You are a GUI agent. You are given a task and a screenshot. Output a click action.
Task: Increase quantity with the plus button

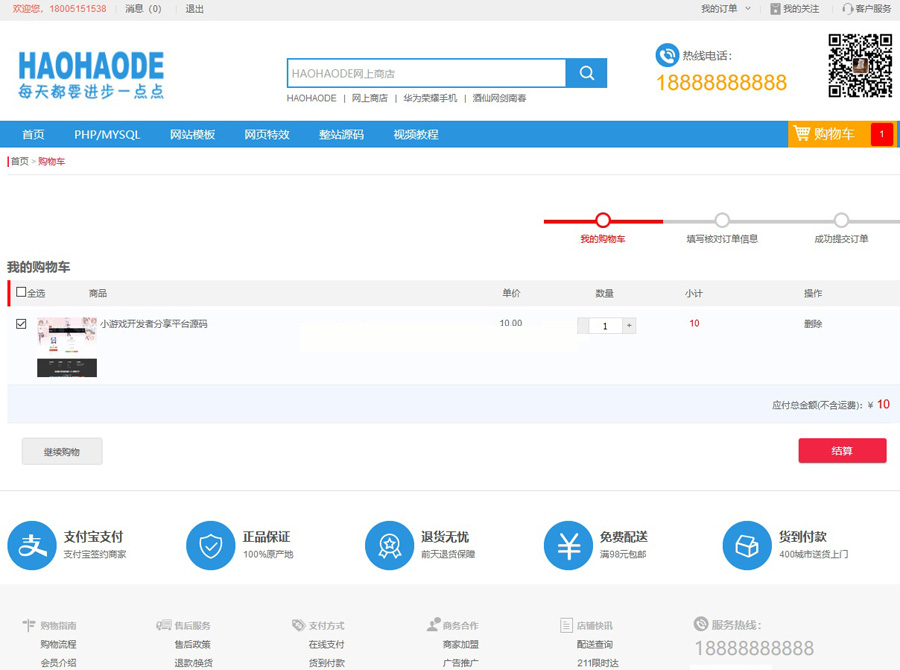point(629,326)
